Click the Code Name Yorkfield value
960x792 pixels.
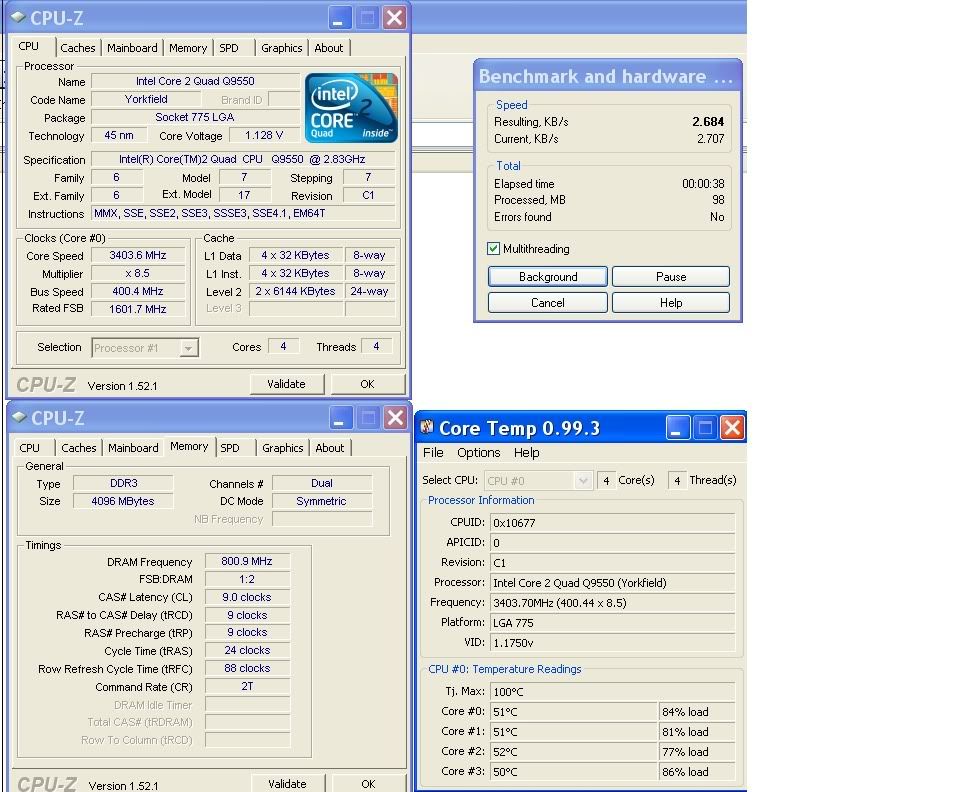(x=146, y=99)
